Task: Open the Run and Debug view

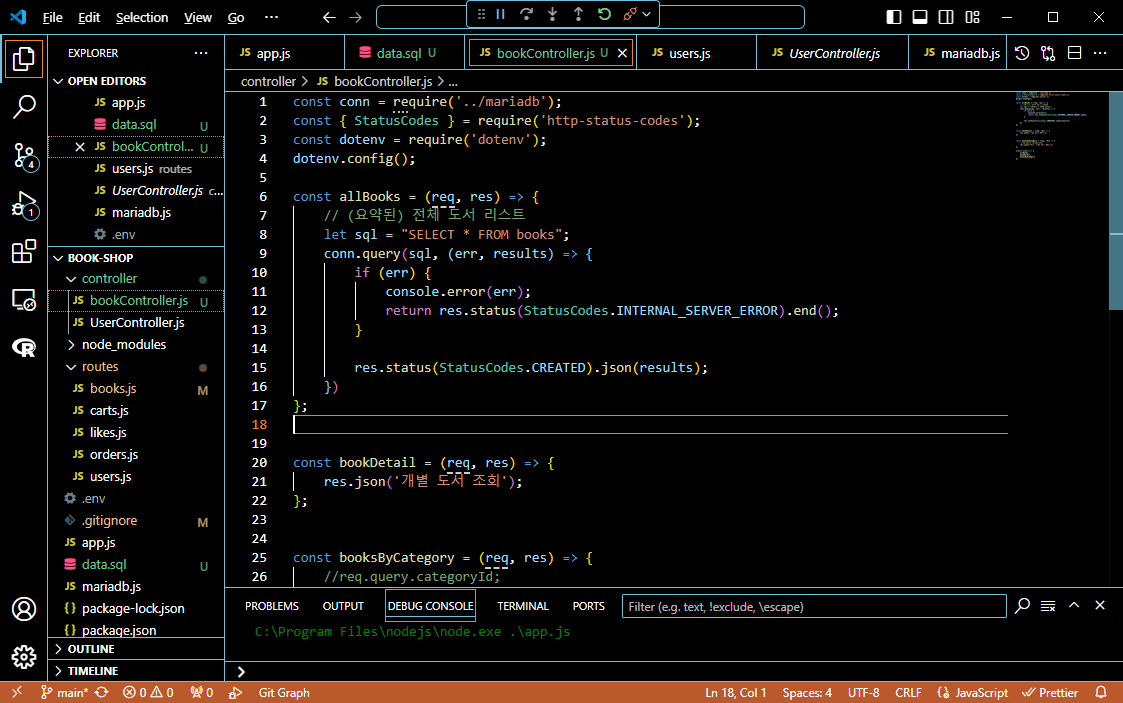Action: pos(24,205)
